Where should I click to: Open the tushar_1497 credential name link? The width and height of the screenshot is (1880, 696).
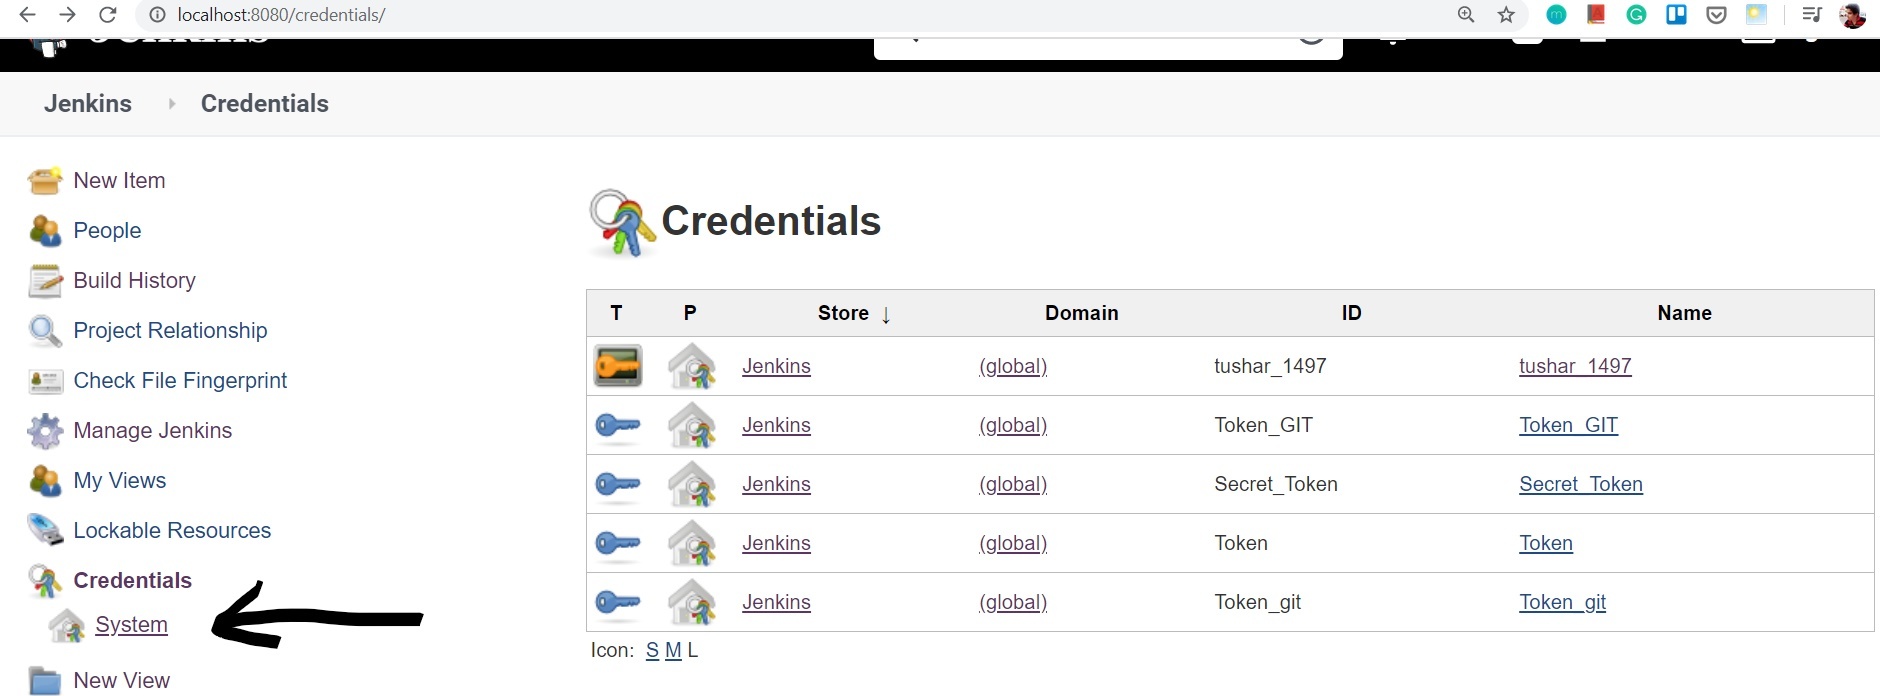(x=1575, y=366)
